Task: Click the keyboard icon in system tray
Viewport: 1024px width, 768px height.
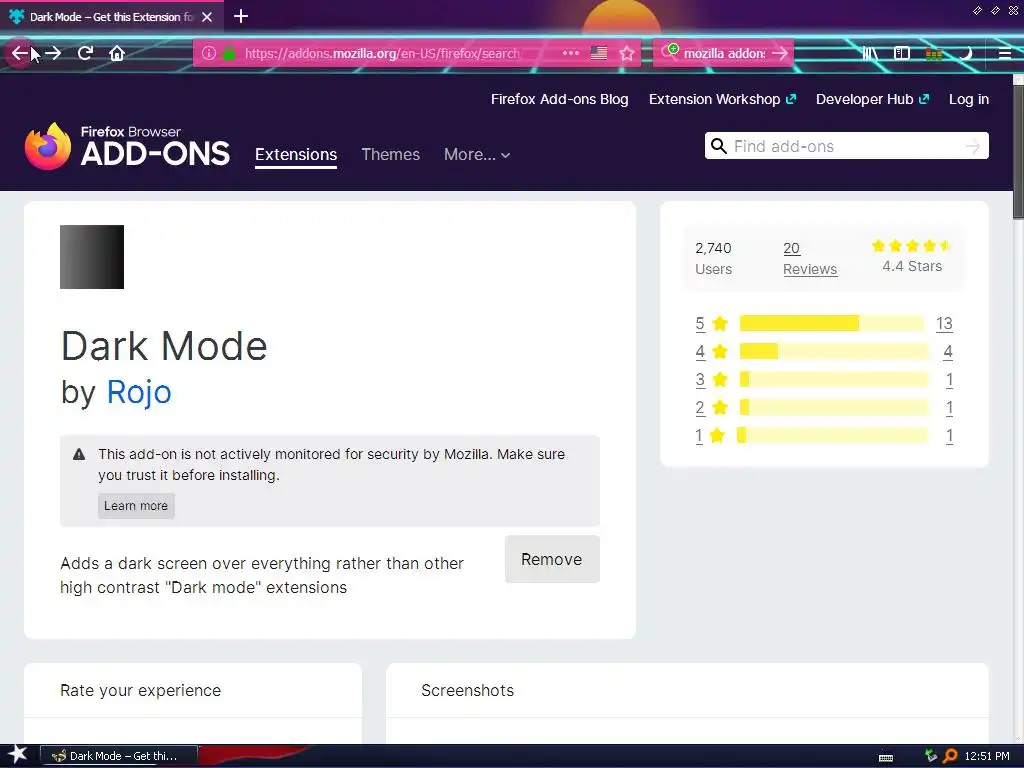Action: click(886, 757)
